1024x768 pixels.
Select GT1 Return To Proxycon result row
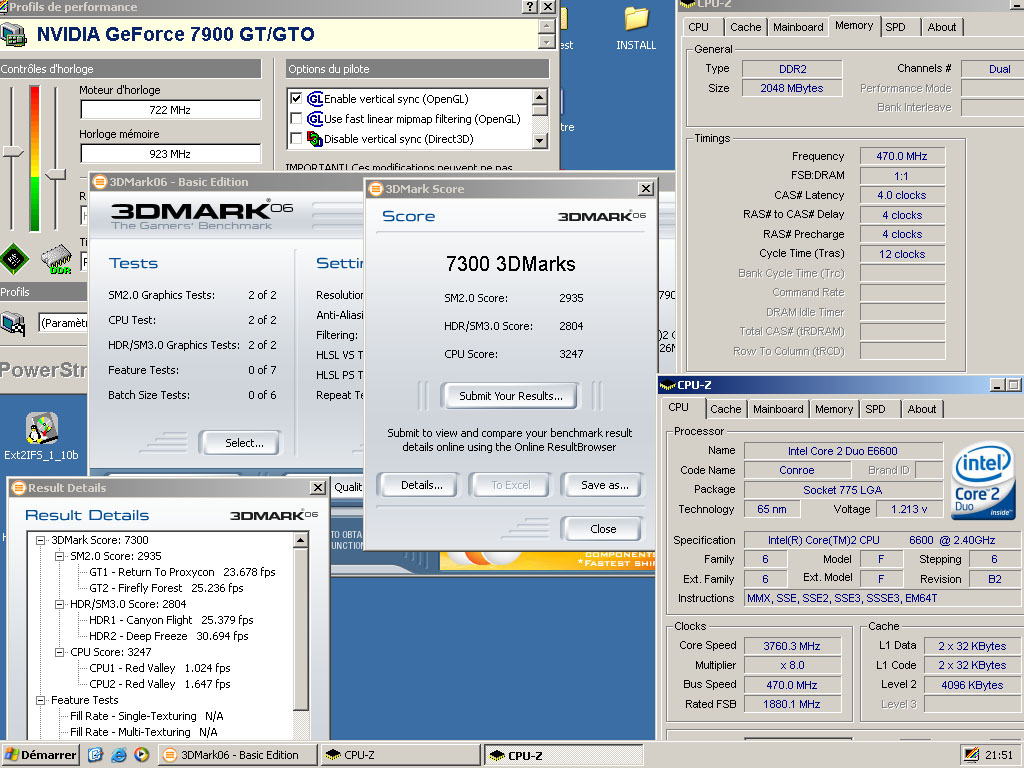click(x=182, y=572)
